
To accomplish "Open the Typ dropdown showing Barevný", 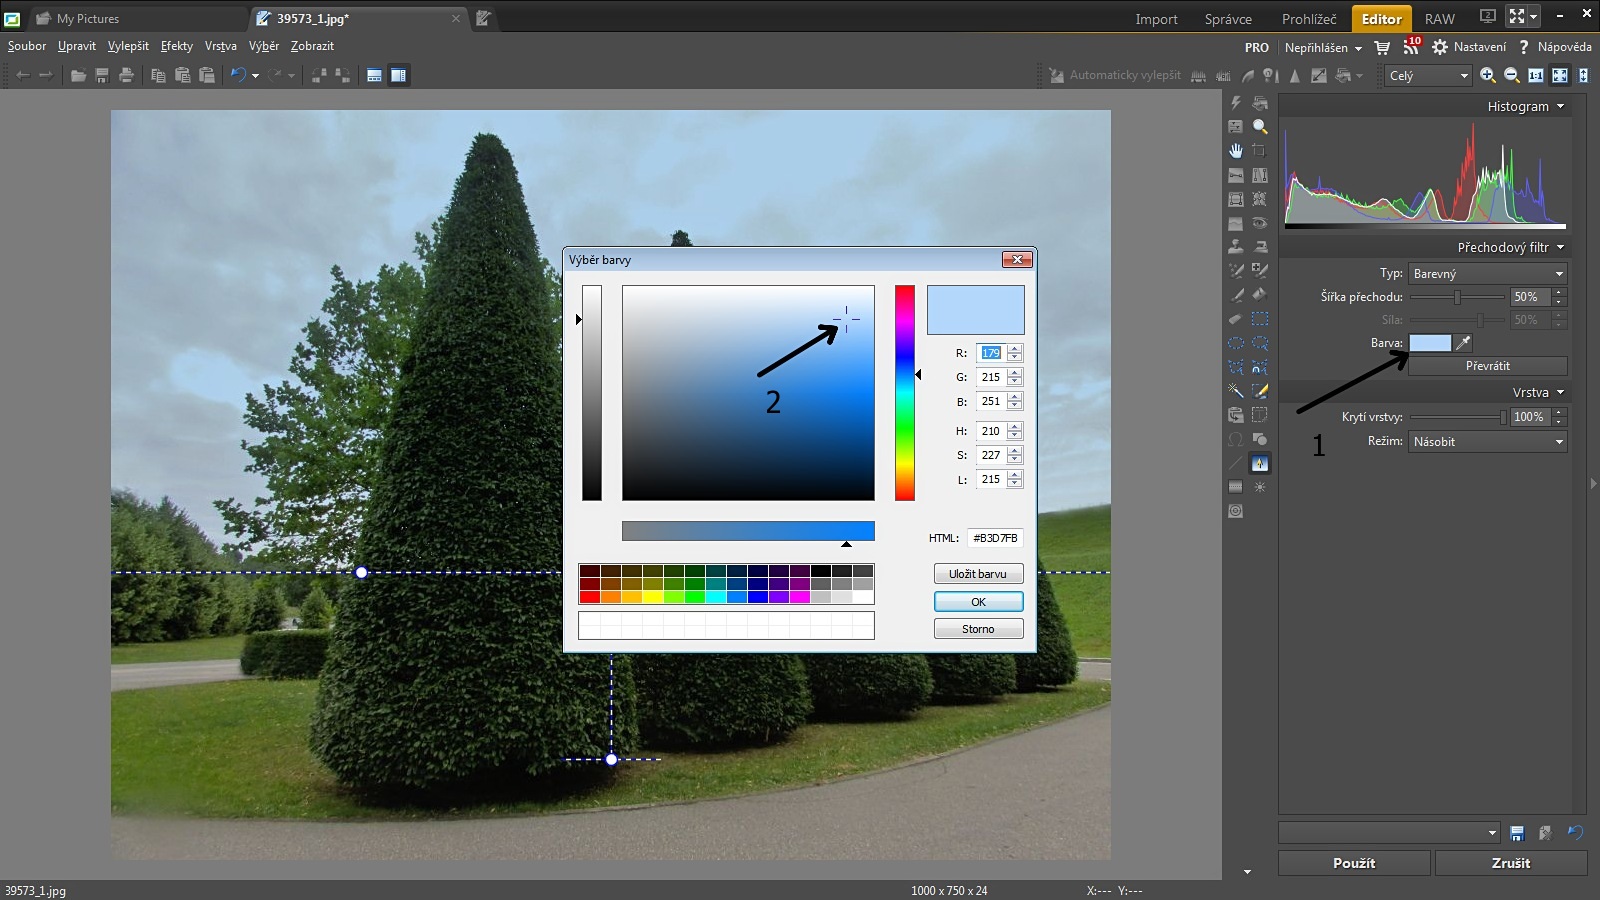I will [1487, 273].
